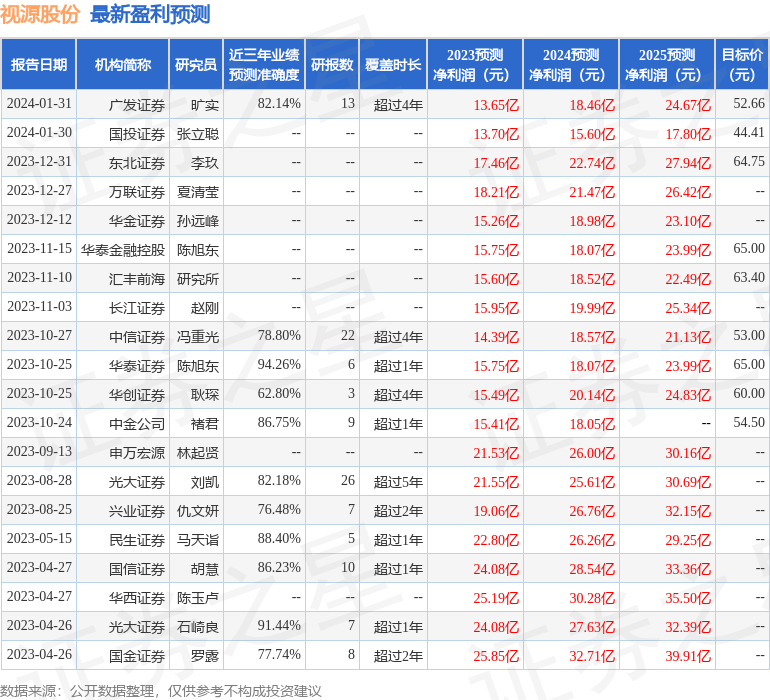This screenshot has height=700, width=770.
Task: Click analyst name 耿琛
Action: [x=204, y=395]
